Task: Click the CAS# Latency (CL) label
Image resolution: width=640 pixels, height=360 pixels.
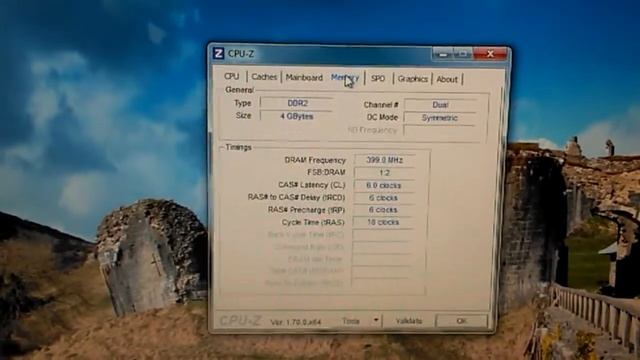Action: pyautogui.click(x=311, y=185)
